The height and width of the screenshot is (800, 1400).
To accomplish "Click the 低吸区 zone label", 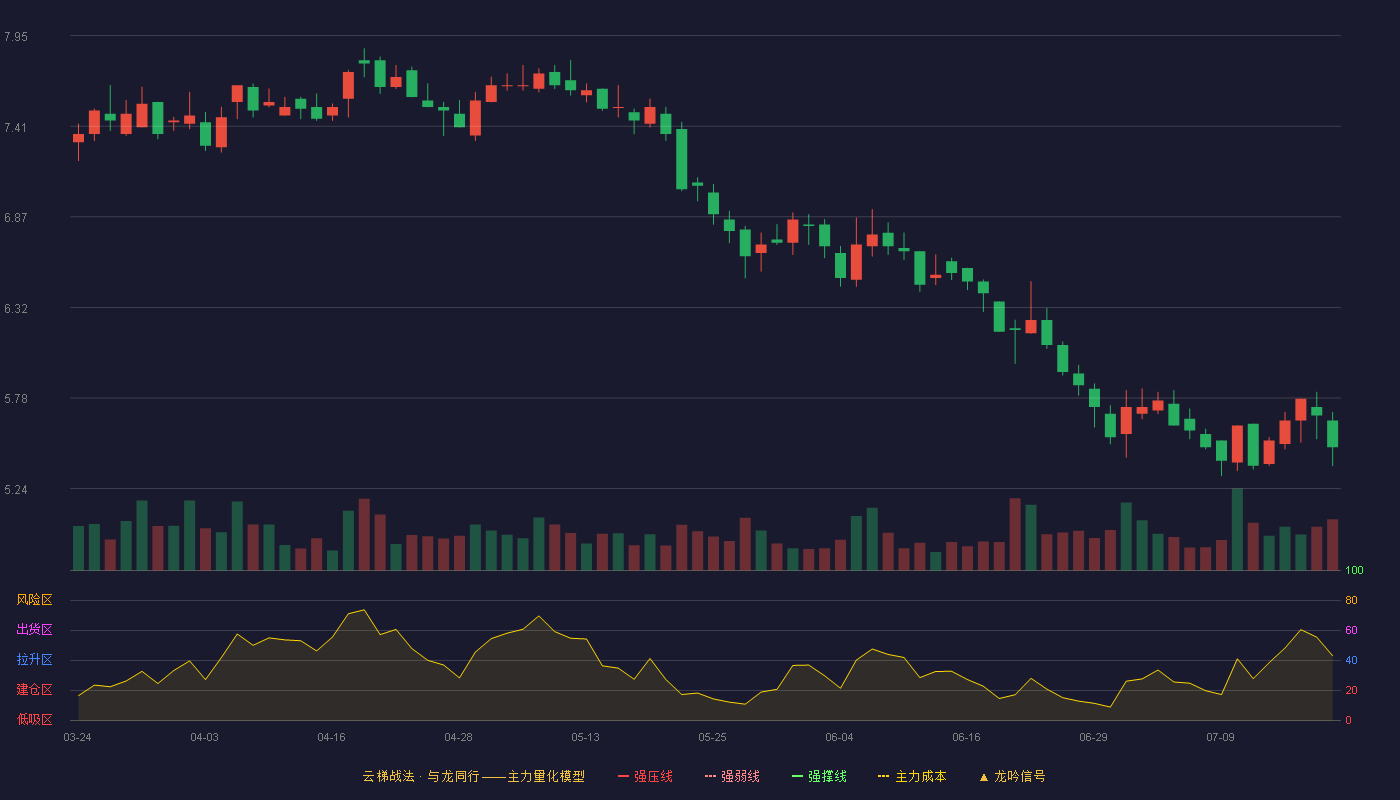I will point(34,719).
